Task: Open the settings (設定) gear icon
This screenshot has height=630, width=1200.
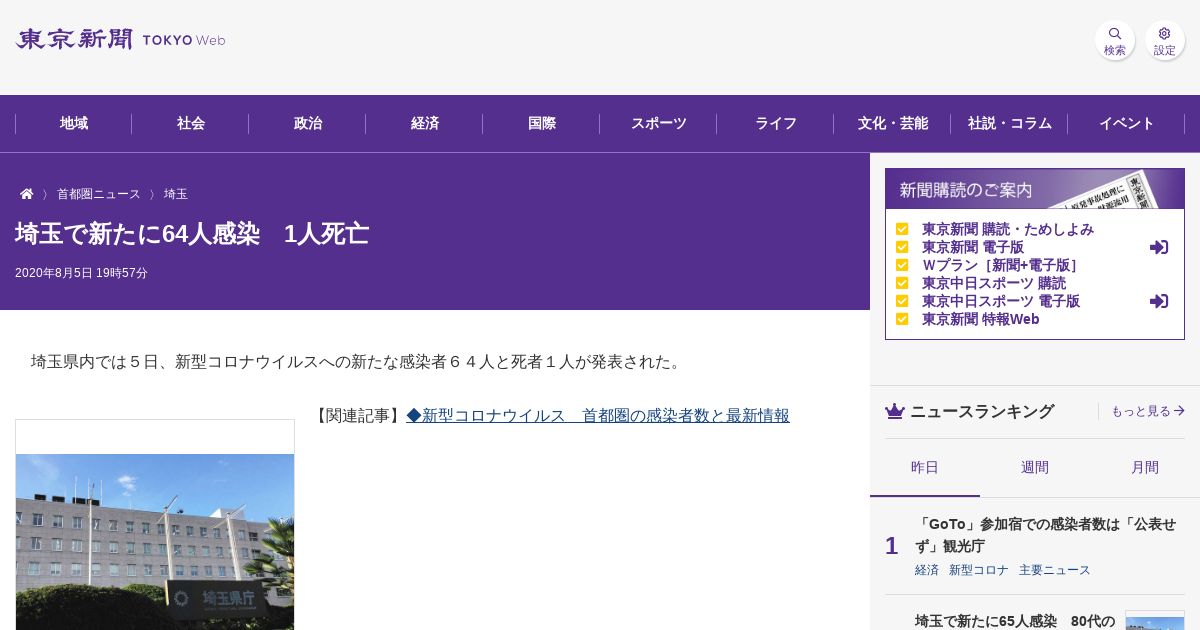Action: click(x=1164, y=40)
